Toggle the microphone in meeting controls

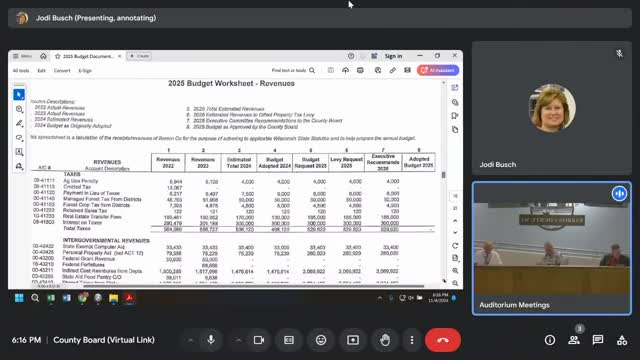[211, 340]
